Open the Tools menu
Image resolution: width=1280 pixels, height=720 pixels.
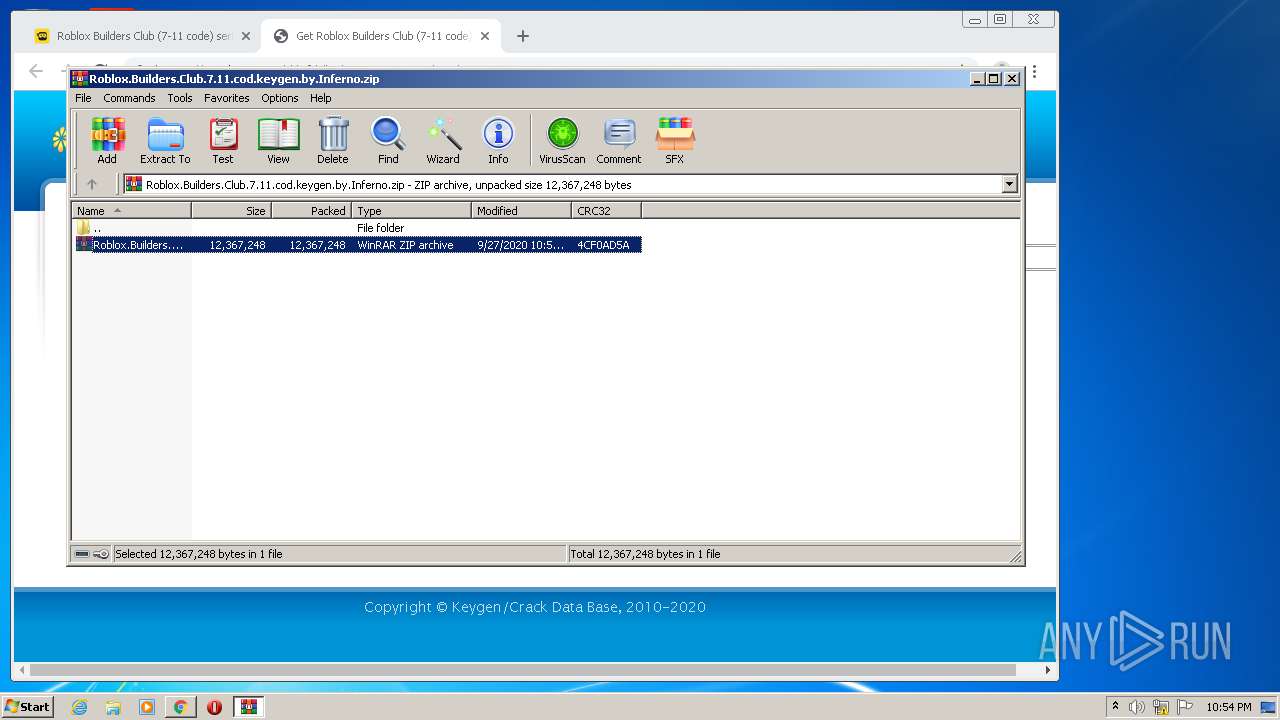point(180,98)
